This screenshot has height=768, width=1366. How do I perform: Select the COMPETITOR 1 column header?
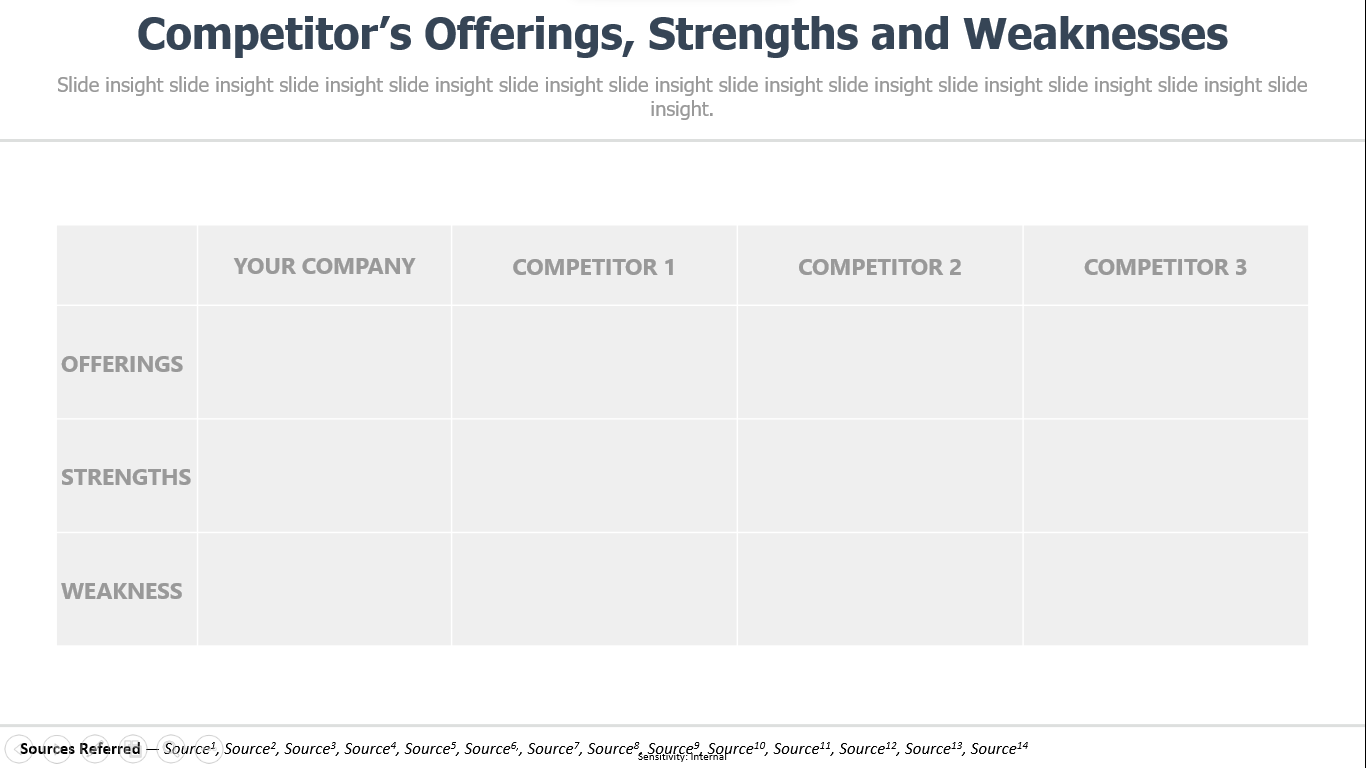click(594, 267)
